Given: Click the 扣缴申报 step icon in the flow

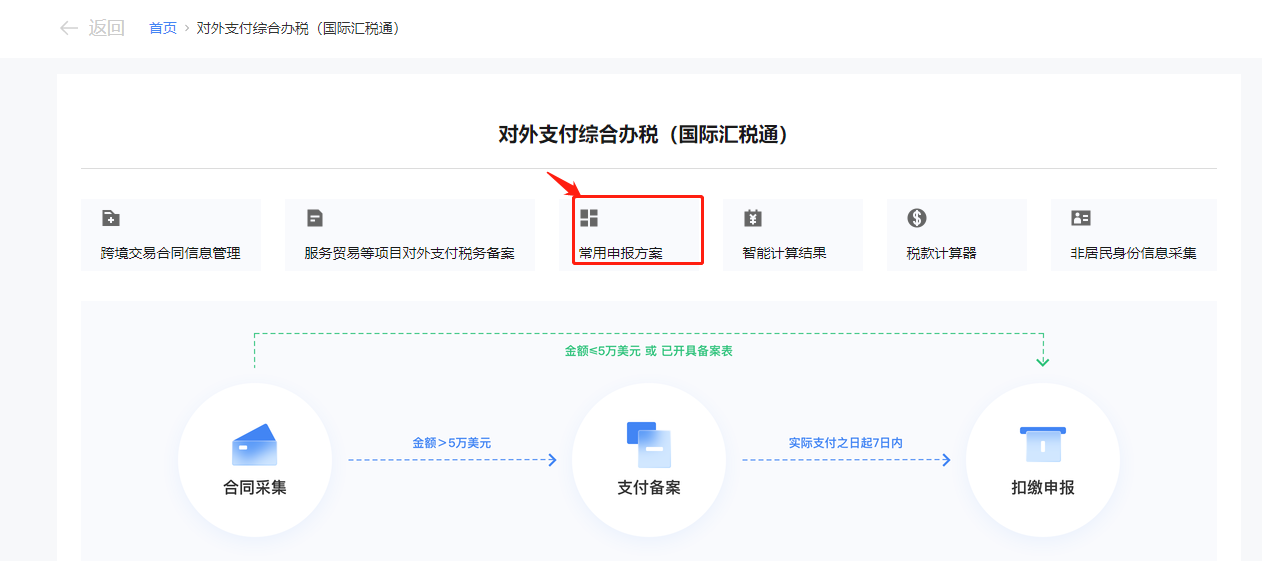Looking at the screenshot, I should (1042, 444).
